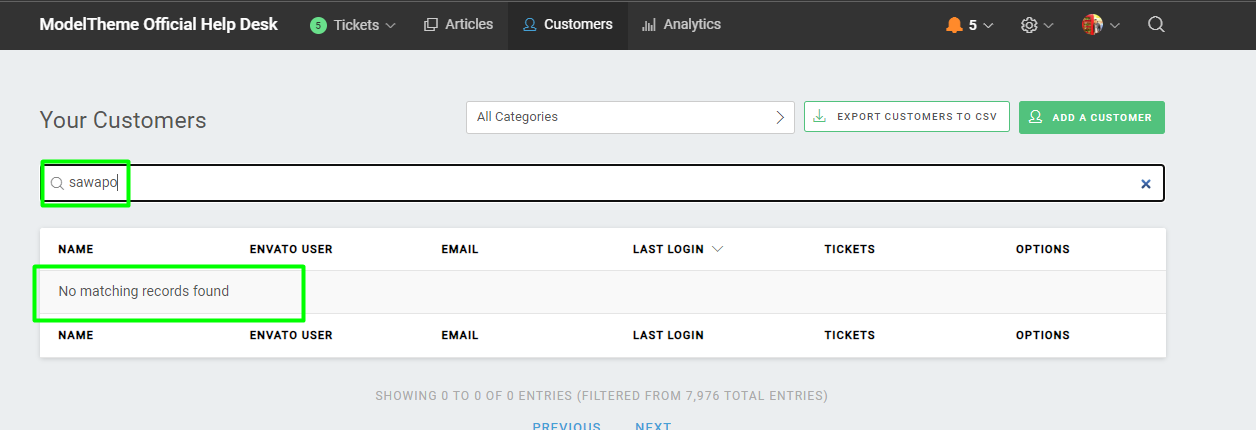The width and height of the screenshot is (1256, 430).
Task: Click the green tickets count badge
Action: click(x=318, y=25)
